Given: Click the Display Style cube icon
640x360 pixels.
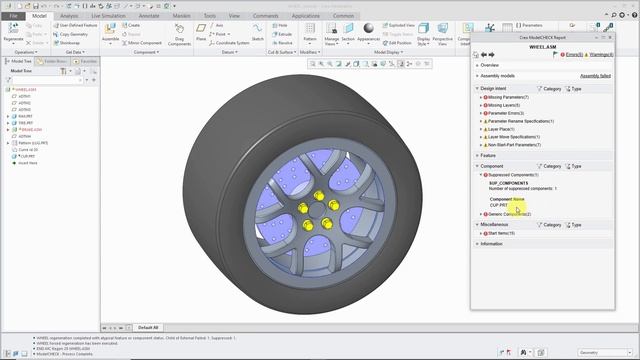Looking at the screenshot, I should click(423, 28).
